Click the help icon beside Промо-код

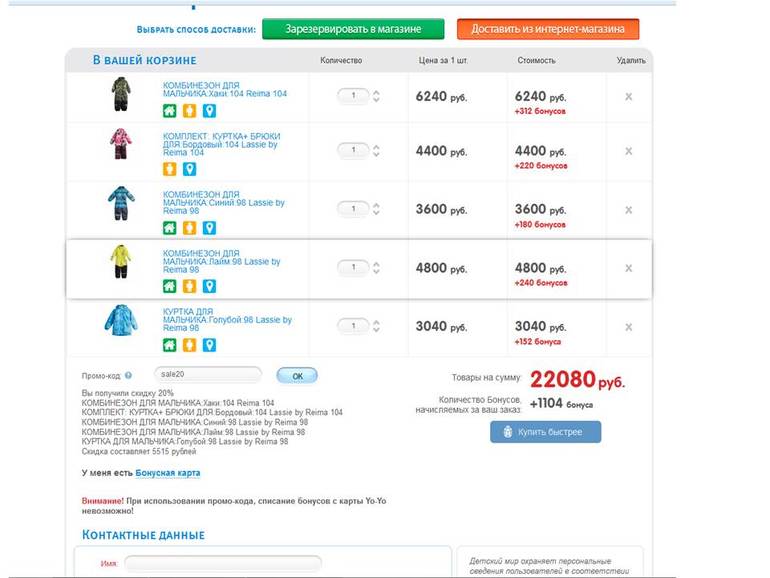click(x=129, y=376)
